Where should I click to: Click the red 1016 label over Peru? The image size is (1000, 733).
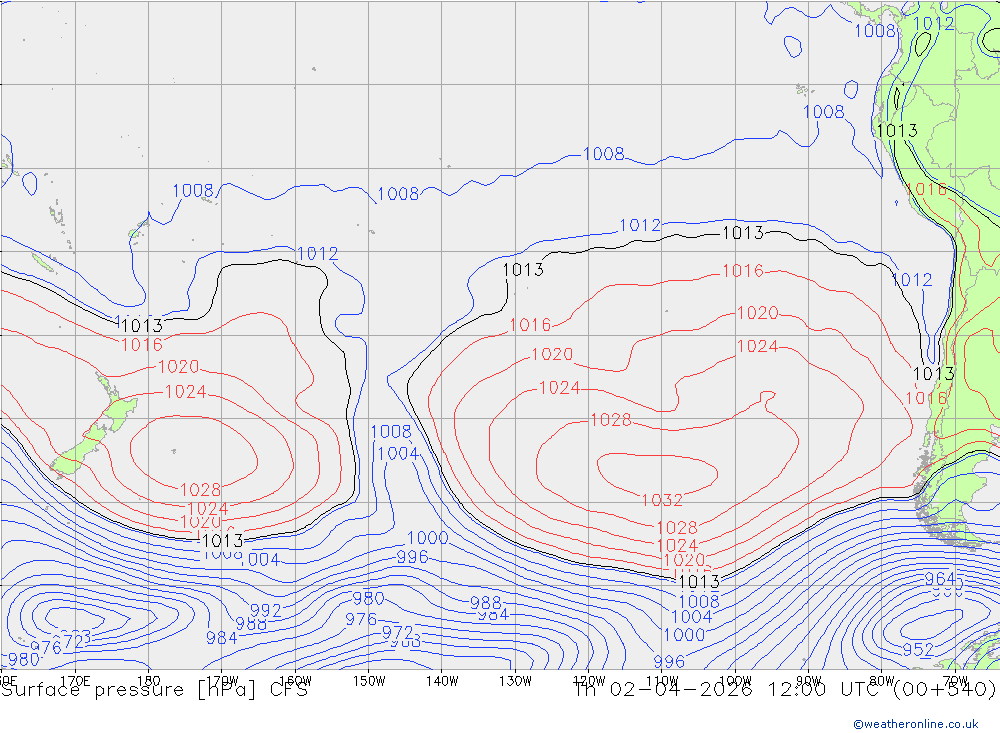pos(926,189)
